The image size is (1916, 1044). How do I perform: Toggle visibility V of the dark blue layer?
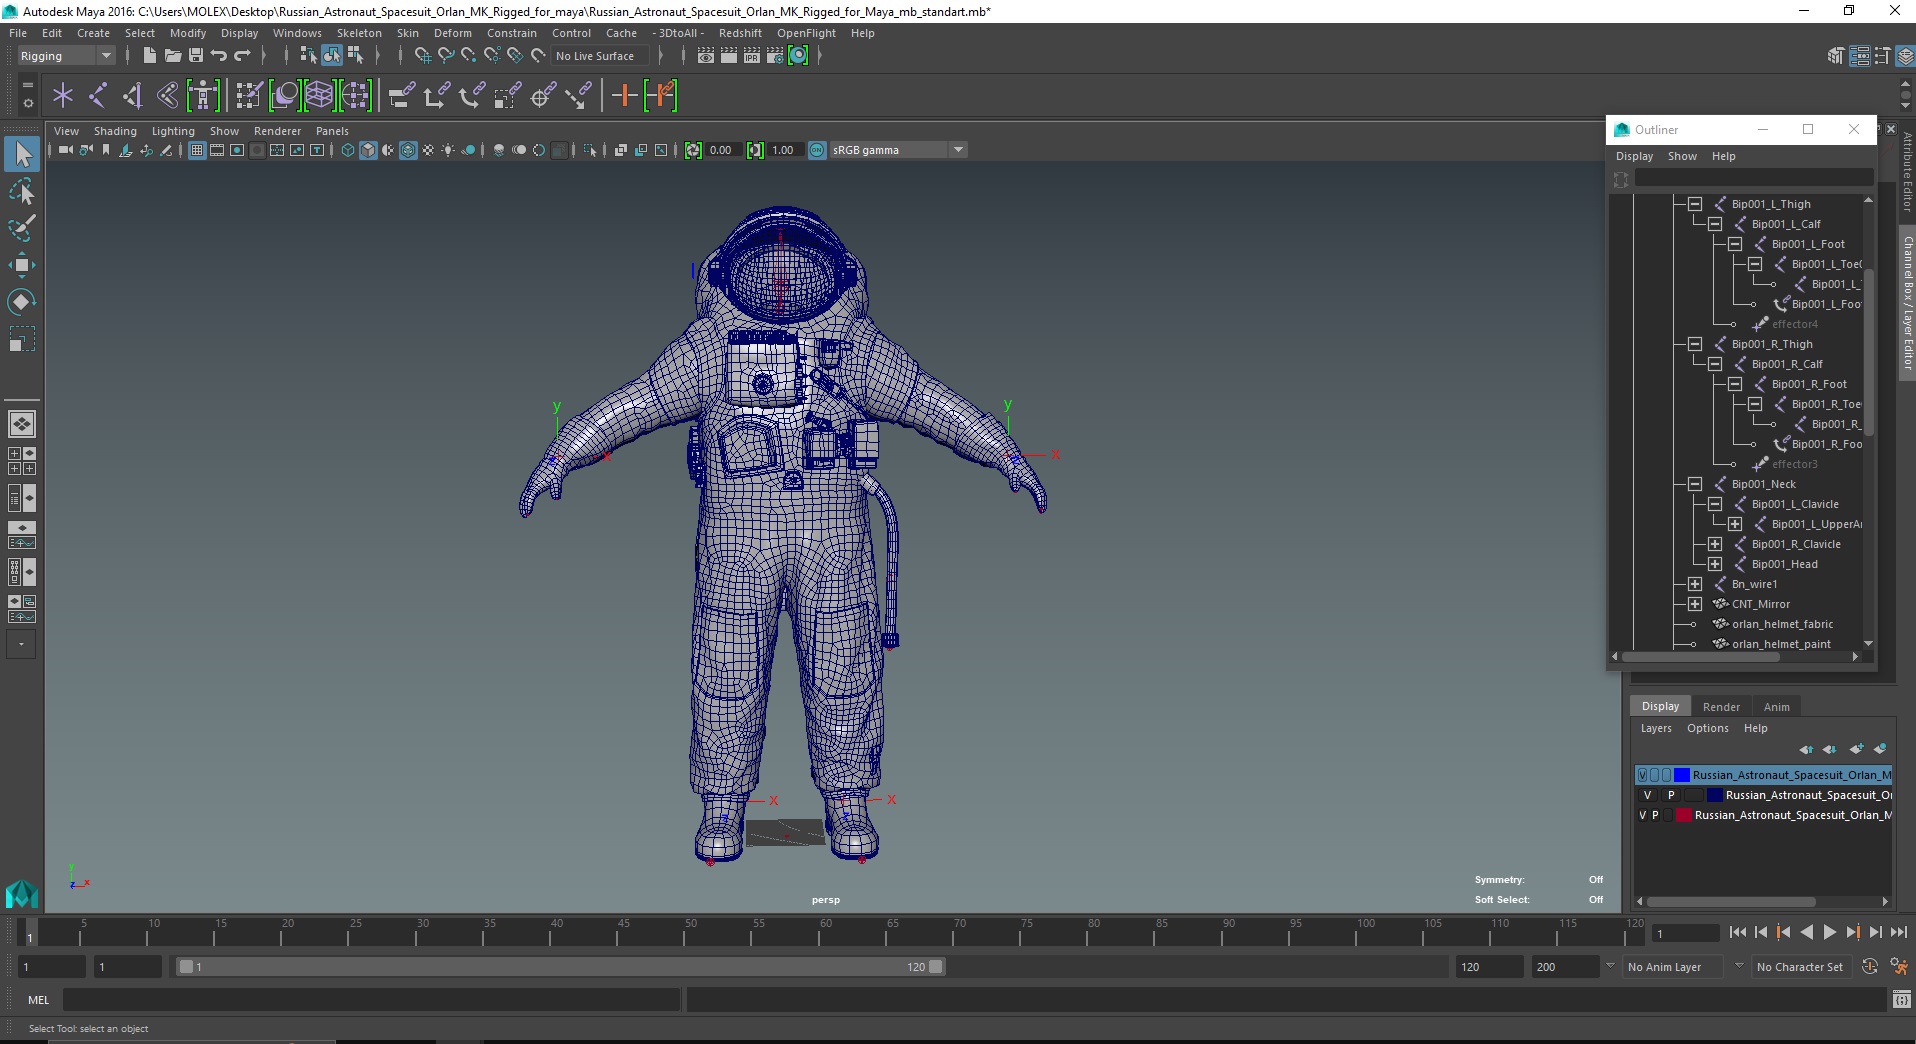pyautogui.click(x=1647, y=795)
